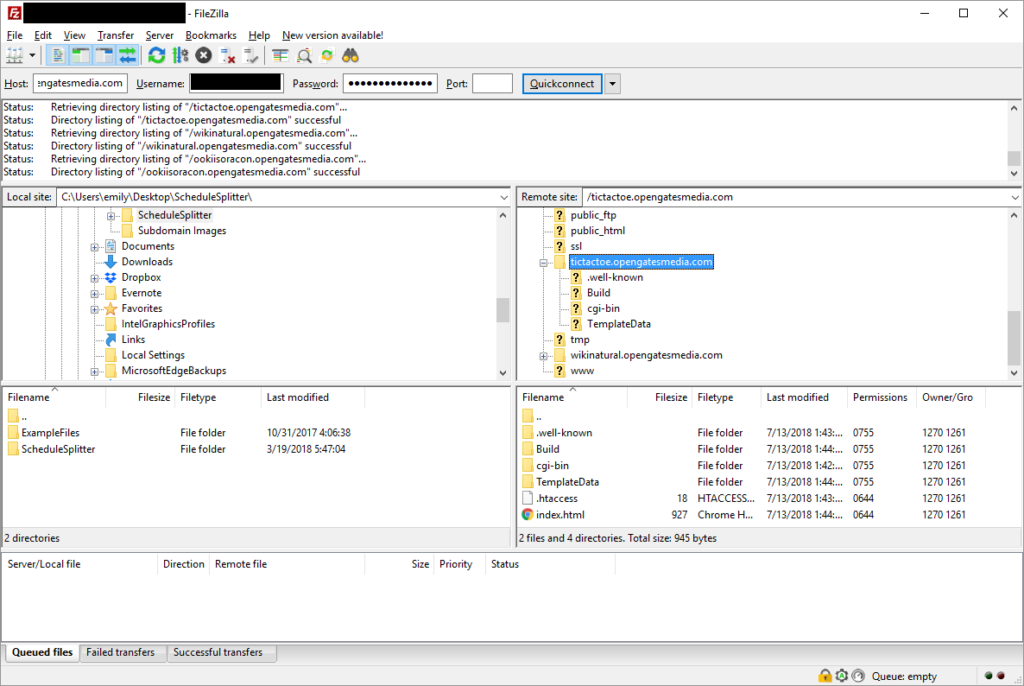Switch to Failed transfers tab
This screenshot has width=1024, height=686.
(121, 652)
